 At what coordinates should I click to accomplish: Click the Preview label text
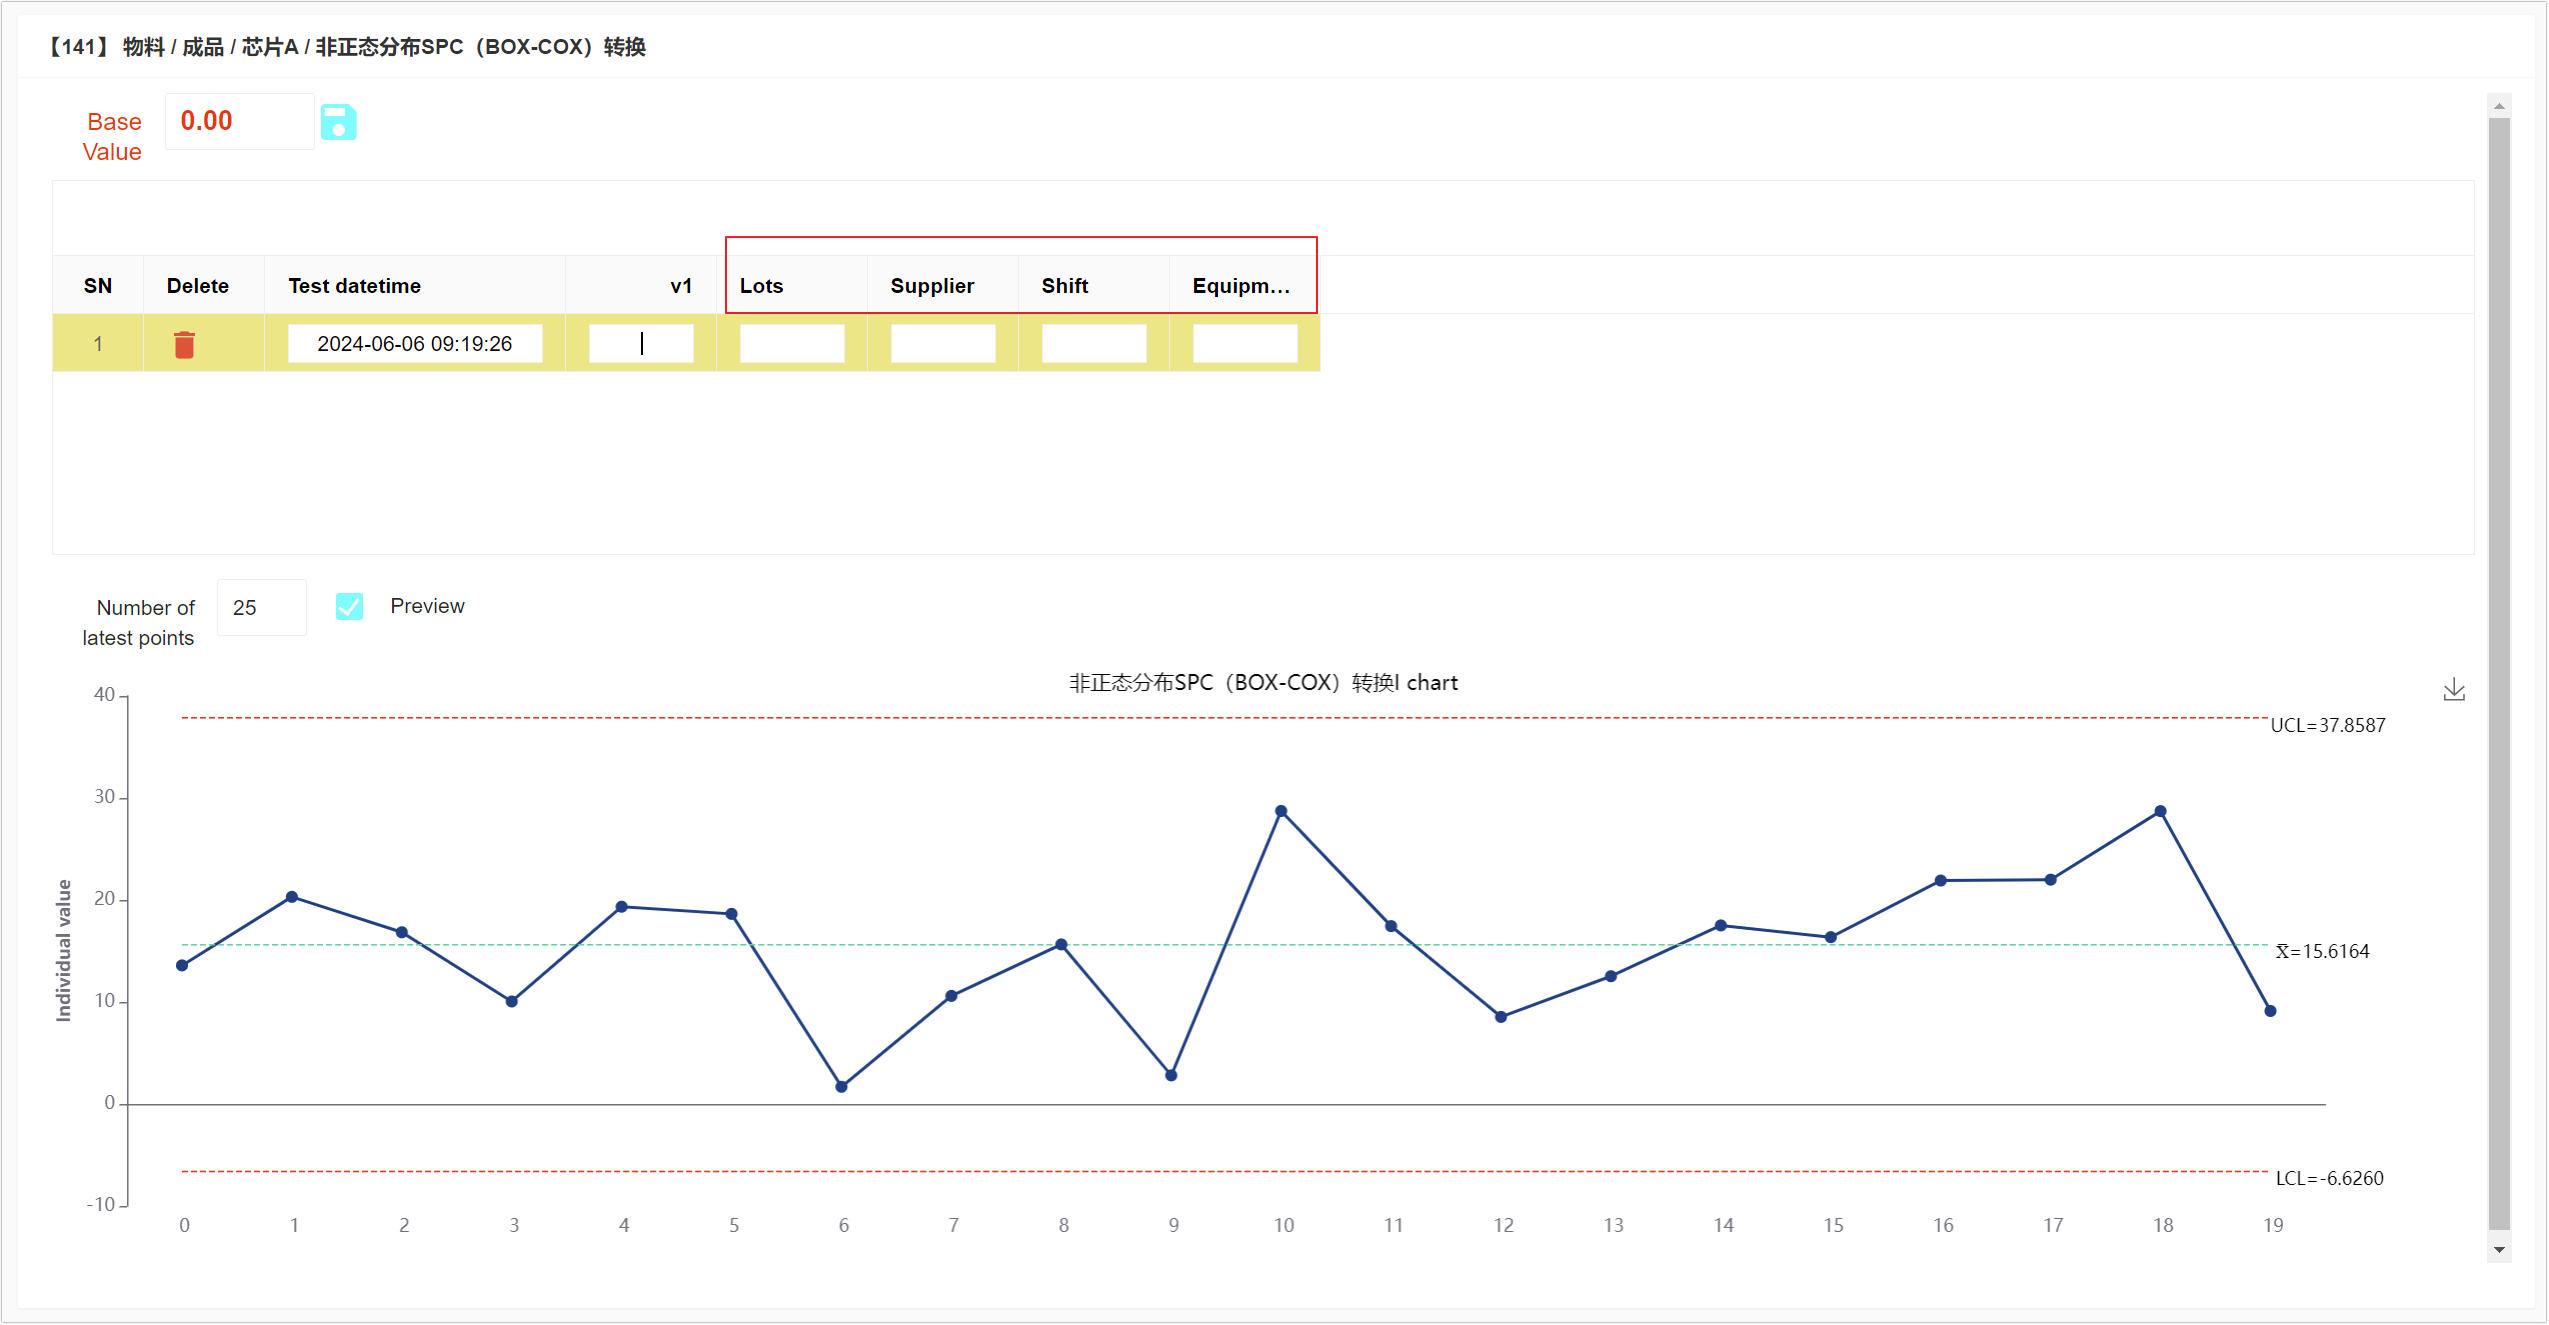pos(427,606)
